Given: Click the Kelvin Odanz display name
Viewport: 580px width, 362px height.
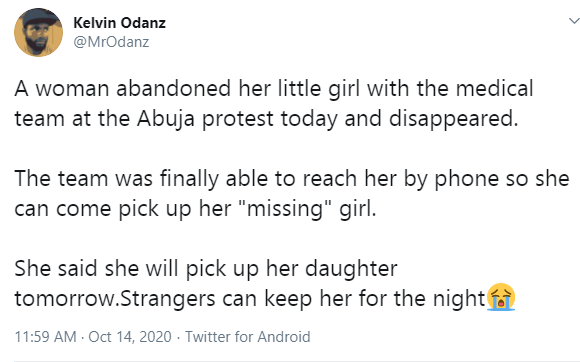Looking at the screenshot, I should (x=119, y=23).
